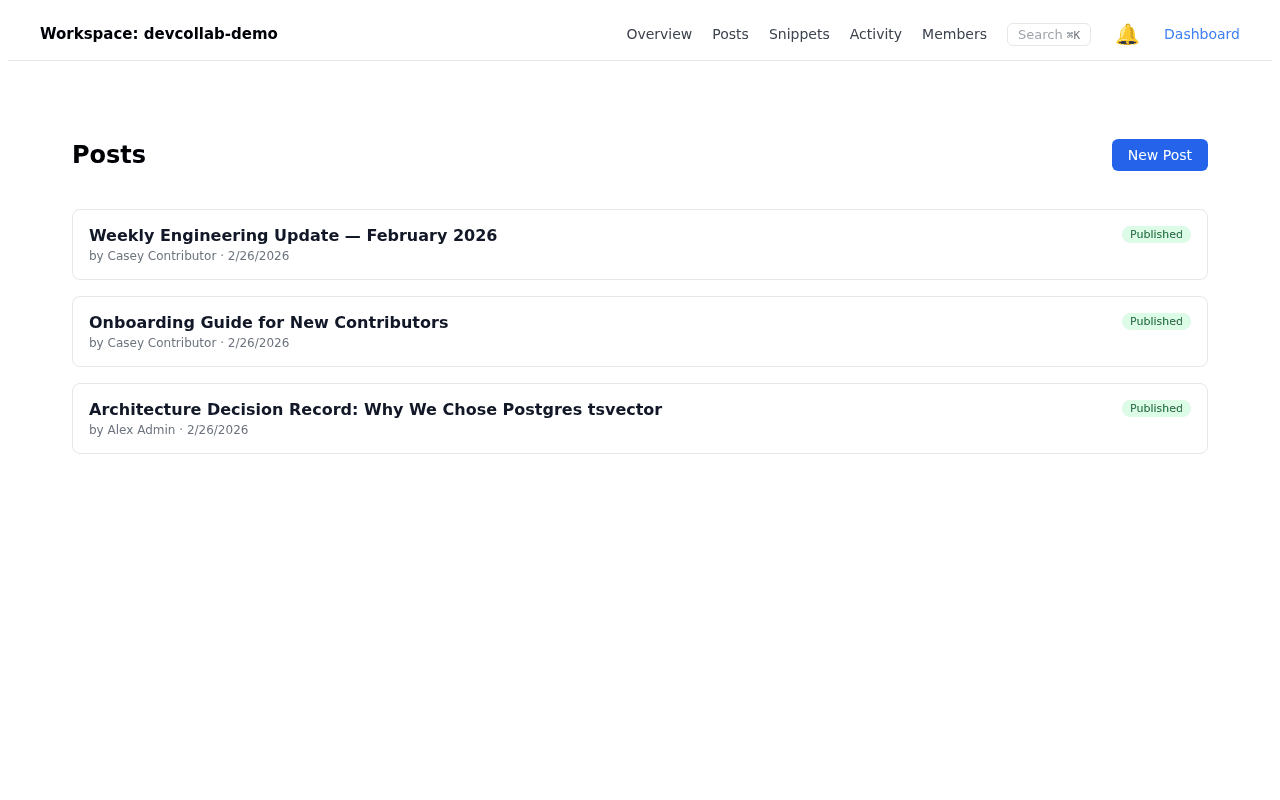The image size is (1280, 800).
Task: Create a post with New Post button
Action: 1159,155
